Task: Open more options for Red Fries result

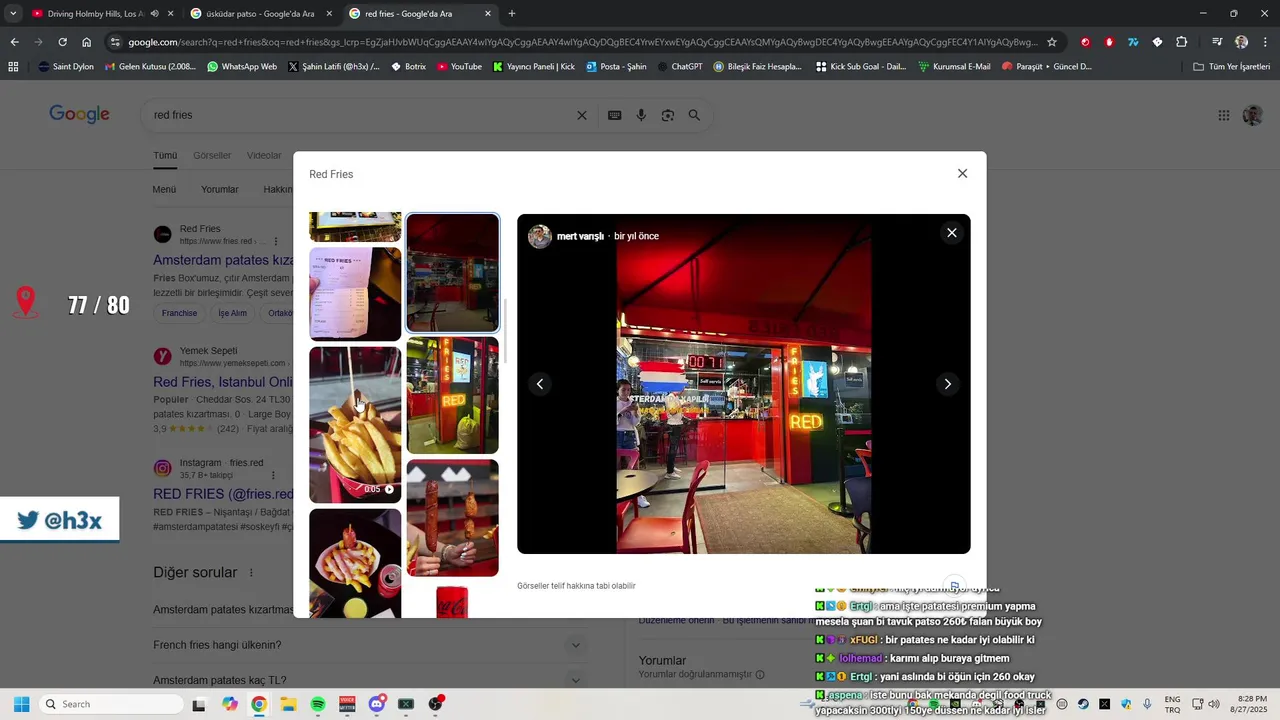Action: (x=276, y=241)
